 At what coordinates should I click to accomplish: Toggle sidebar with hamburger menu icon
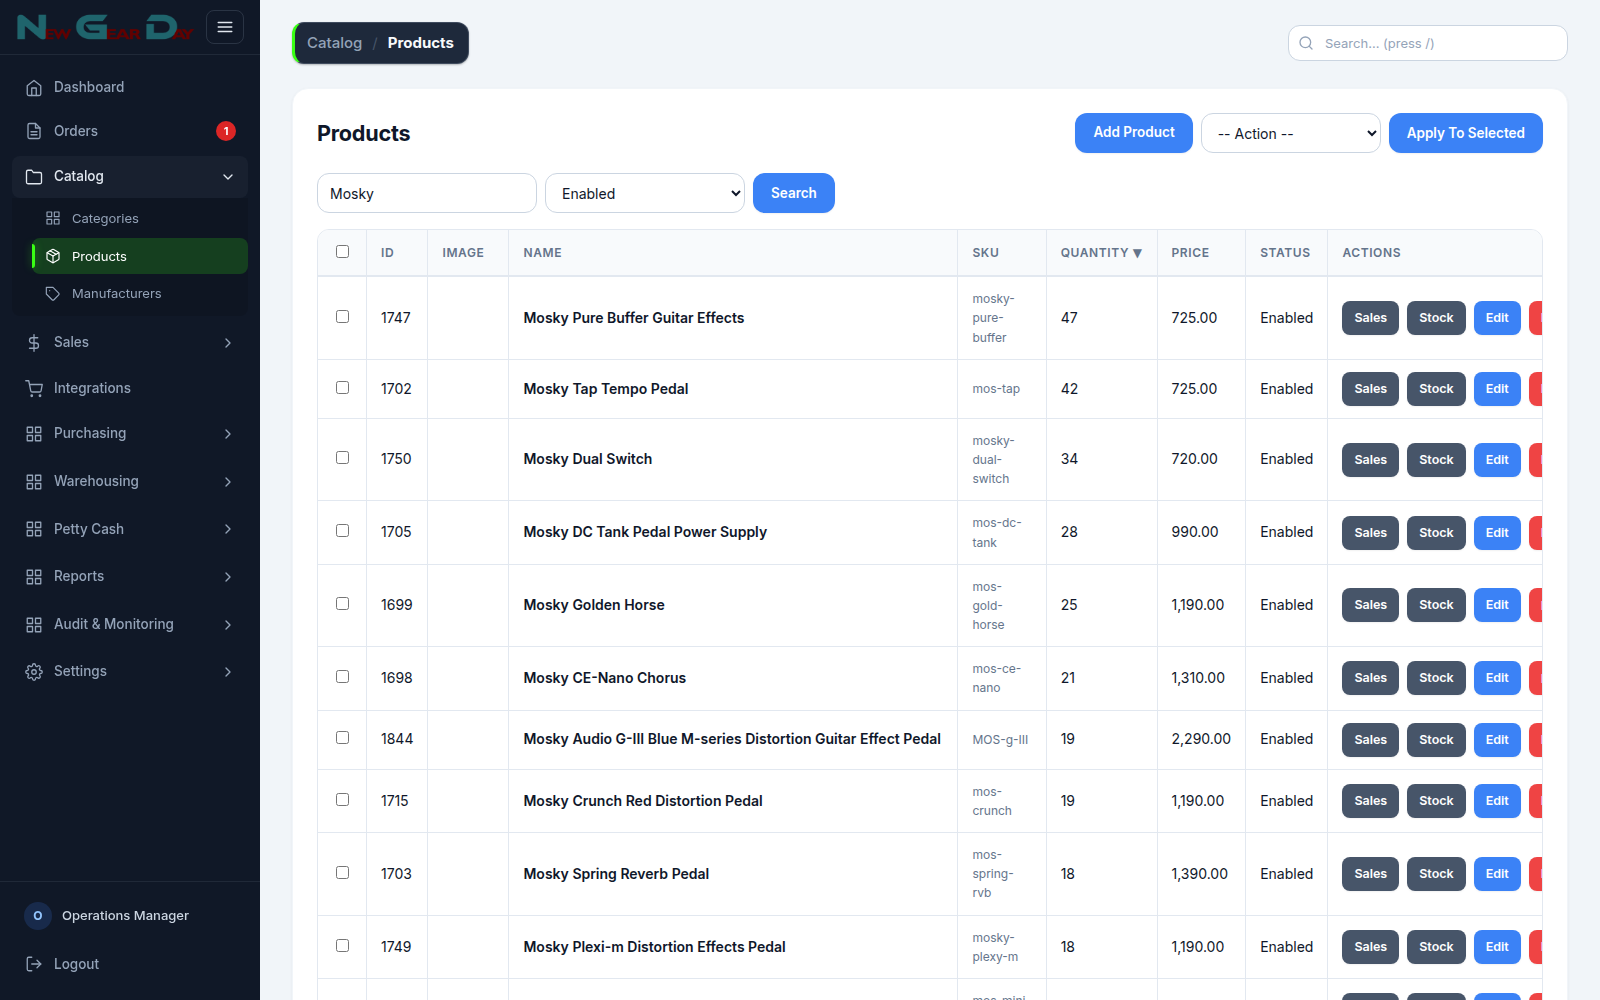tap(225, 27)
